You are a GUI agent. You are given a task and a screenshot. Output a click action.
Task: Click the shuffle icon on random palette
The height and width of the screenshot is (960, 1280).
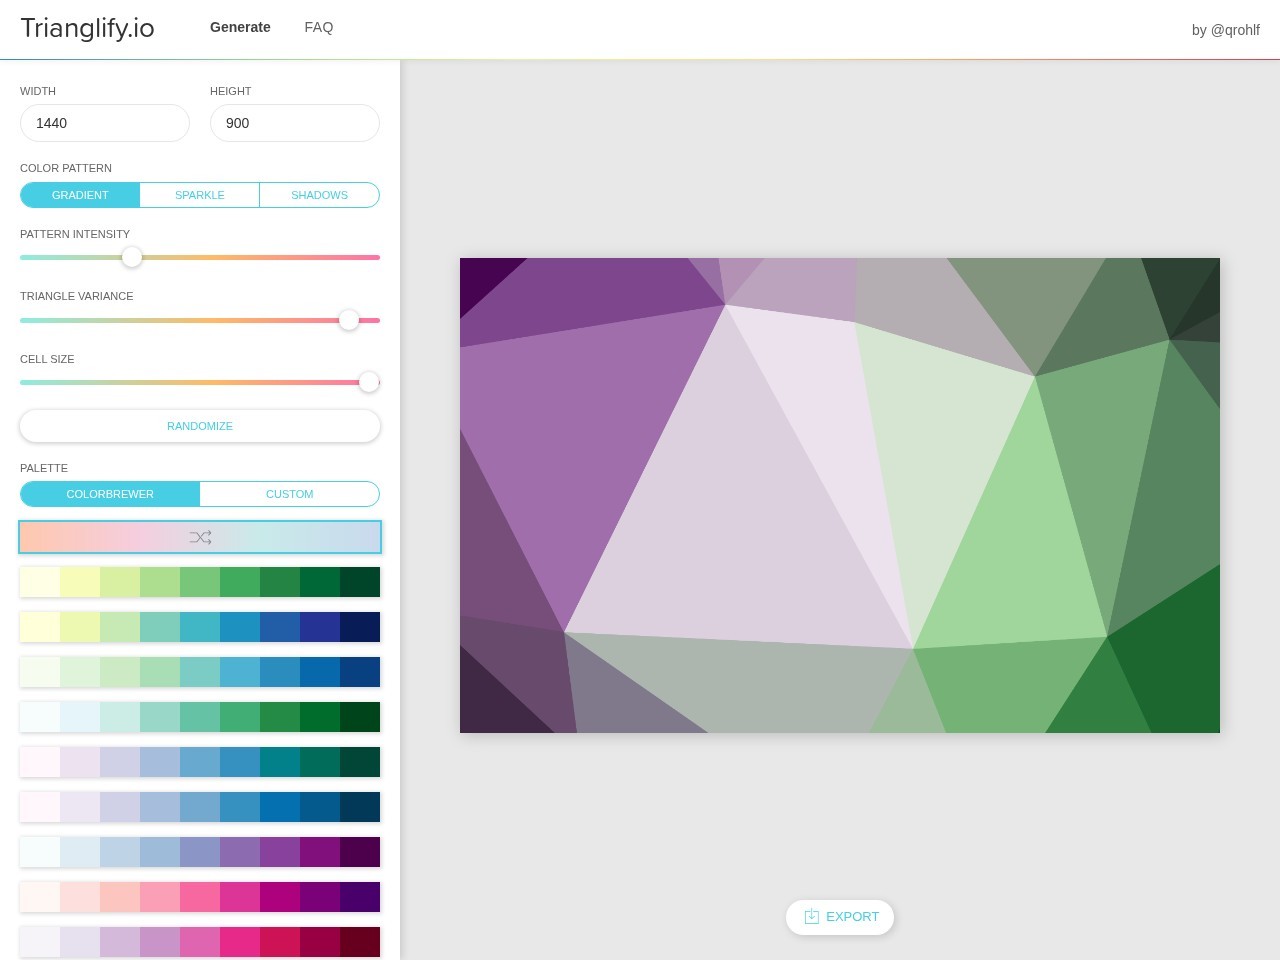200,537
